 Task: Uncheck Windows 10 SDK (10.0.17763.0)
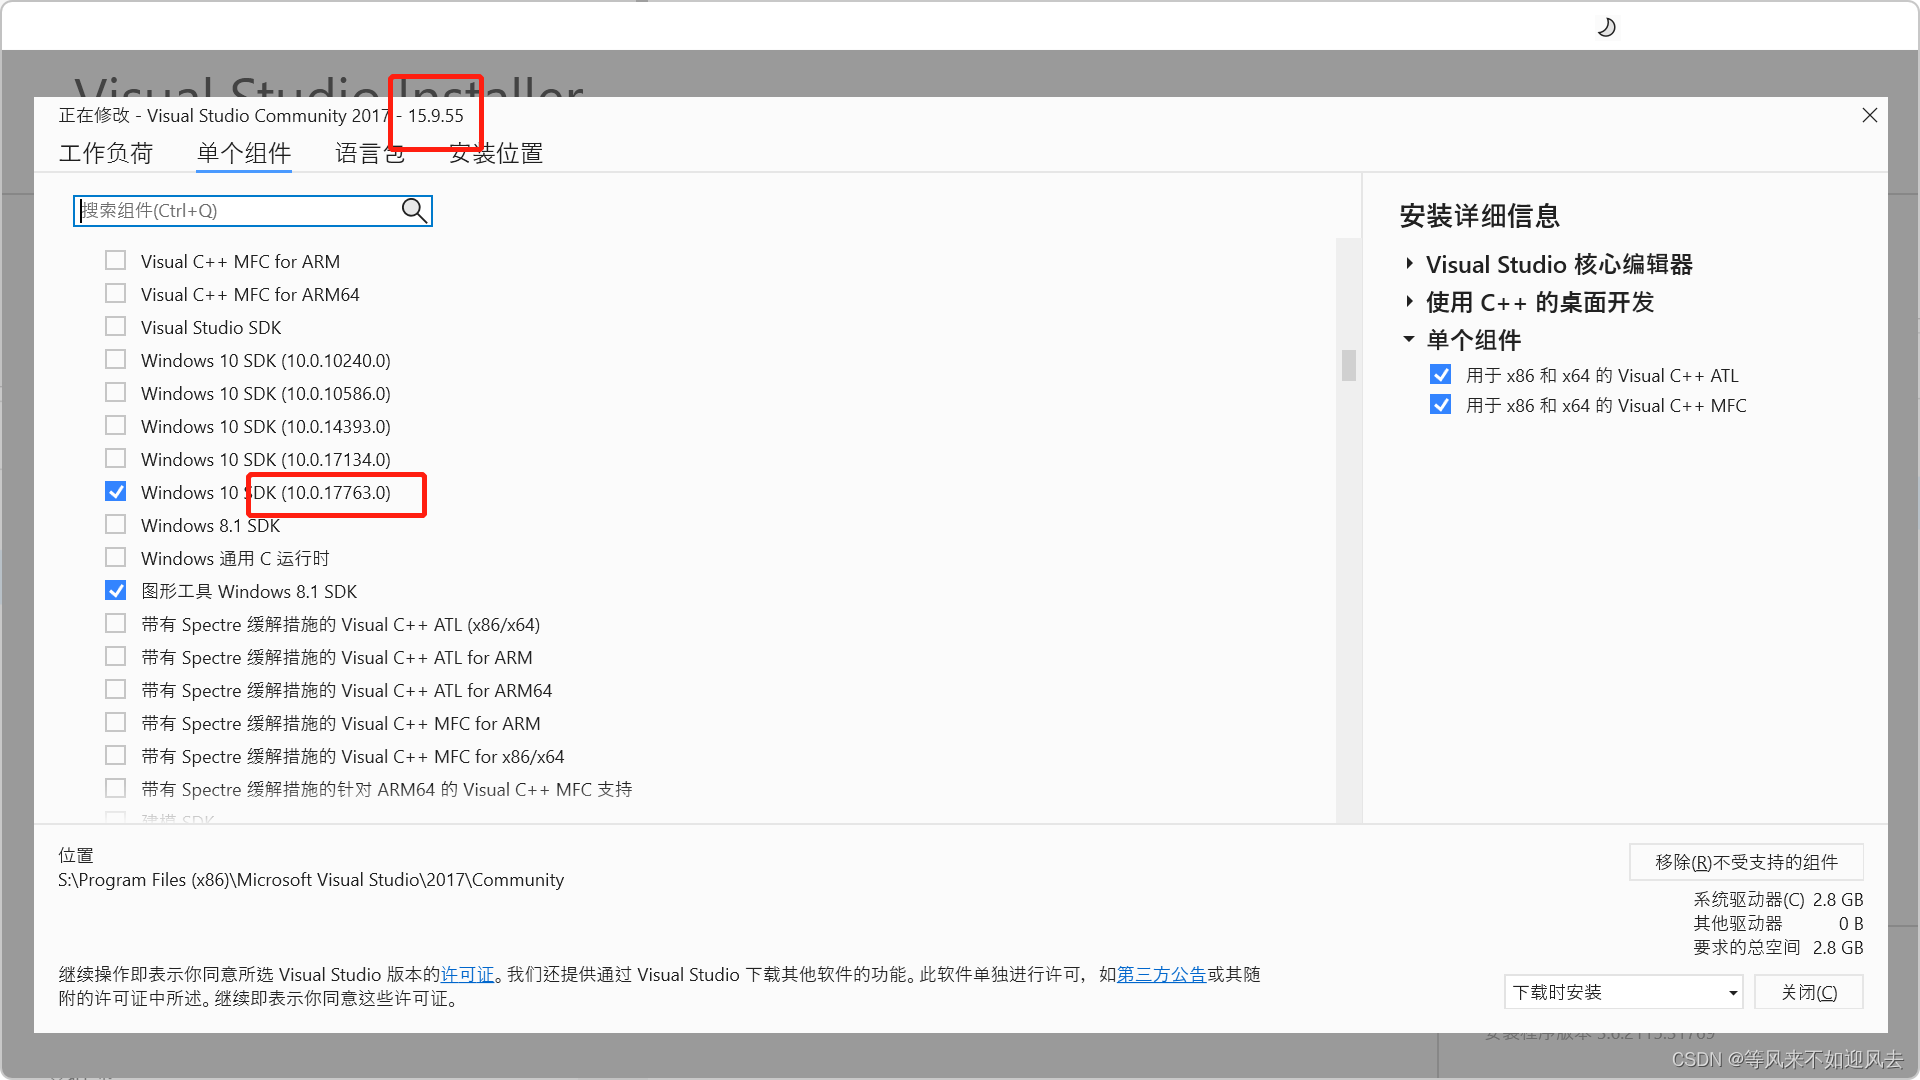(116, 492)
